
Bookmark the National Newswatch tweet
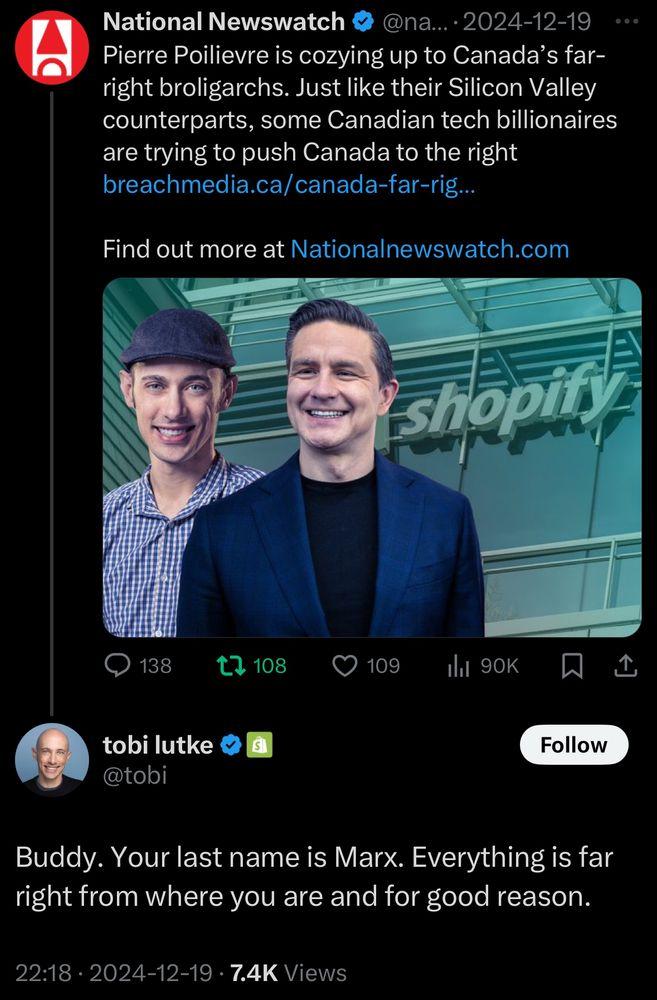(x=571, y=665)
